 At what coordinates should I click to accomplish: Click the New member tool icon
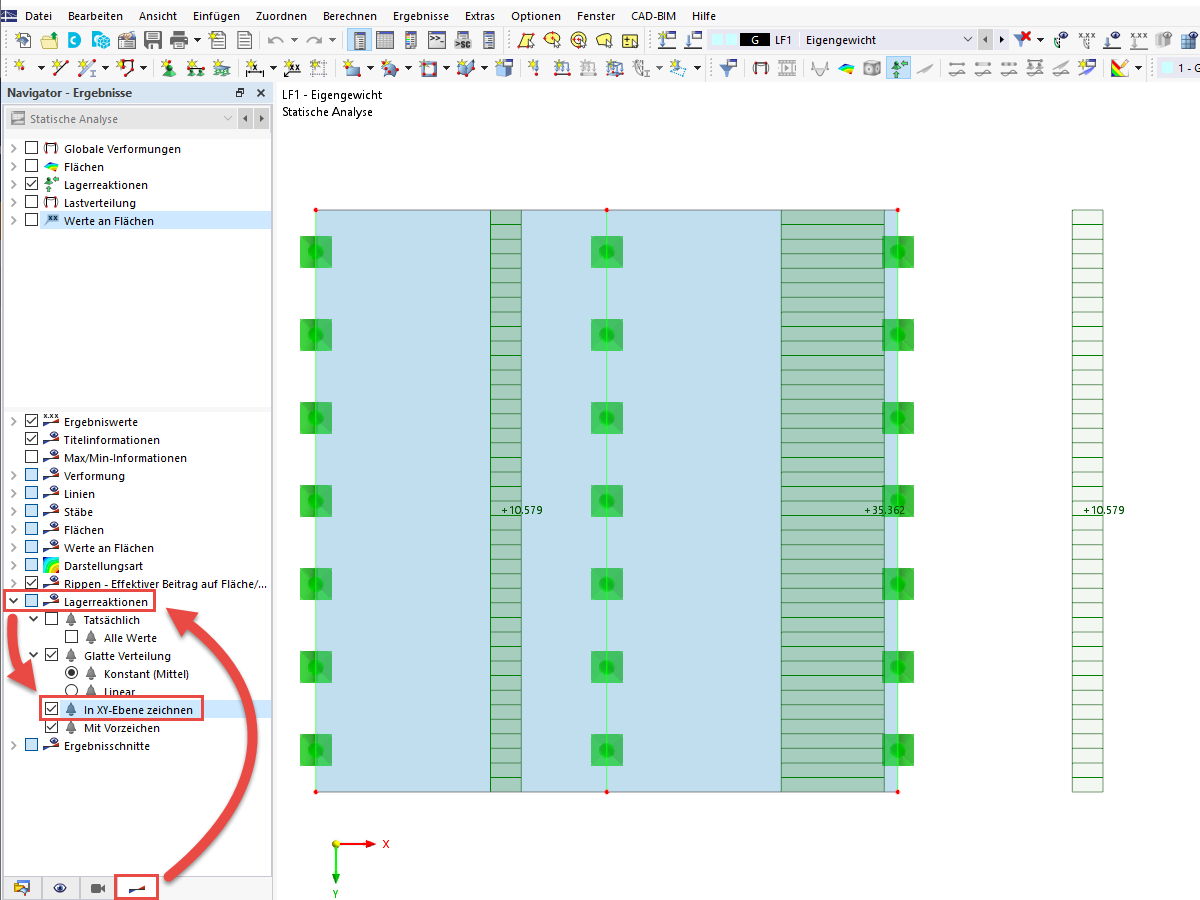point(87,68)
